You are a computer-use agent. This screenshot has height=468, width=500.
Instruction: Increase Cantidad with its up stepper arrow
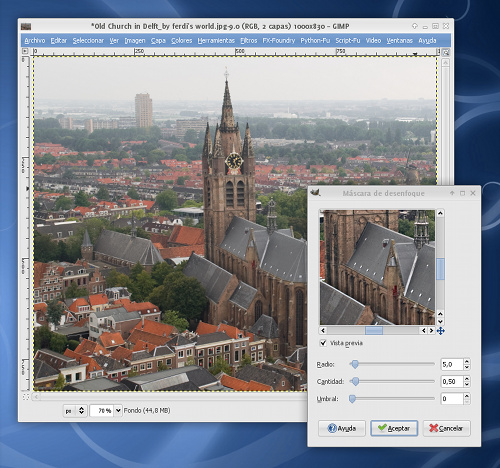[x=467, y=378]
